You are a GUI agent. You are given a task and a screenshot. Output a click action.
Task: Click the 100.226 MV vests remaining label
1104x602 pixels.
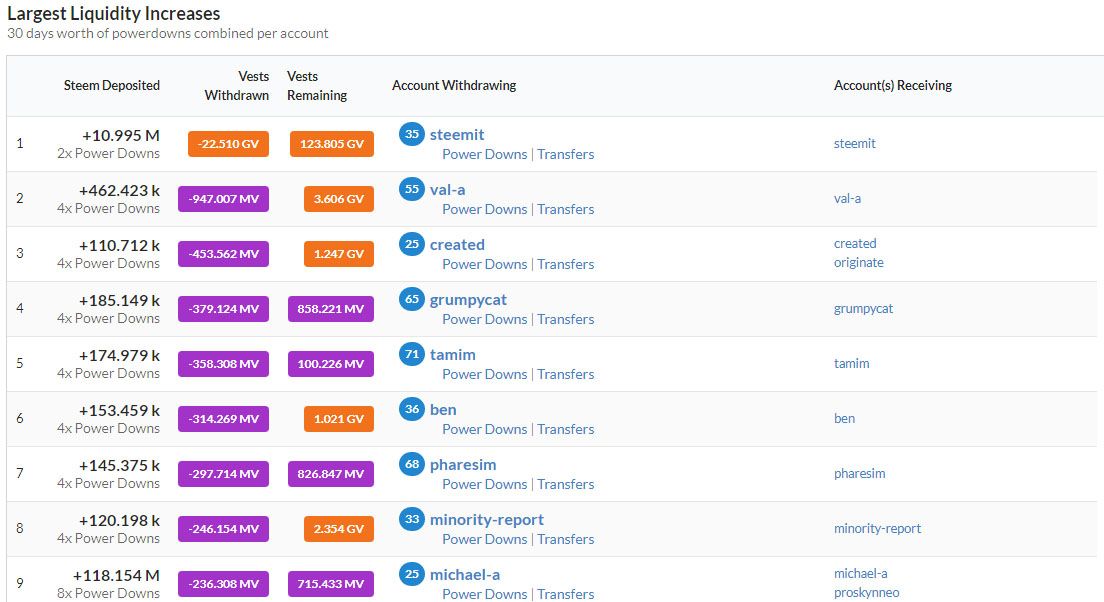click(x=331, y=363)
